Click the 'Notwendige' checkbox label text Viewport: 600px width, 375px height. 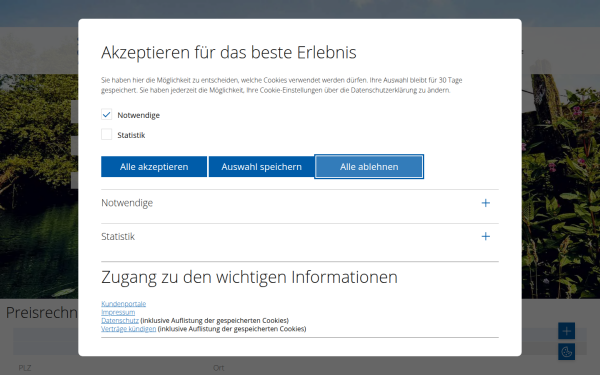click(x=138, y=115)
